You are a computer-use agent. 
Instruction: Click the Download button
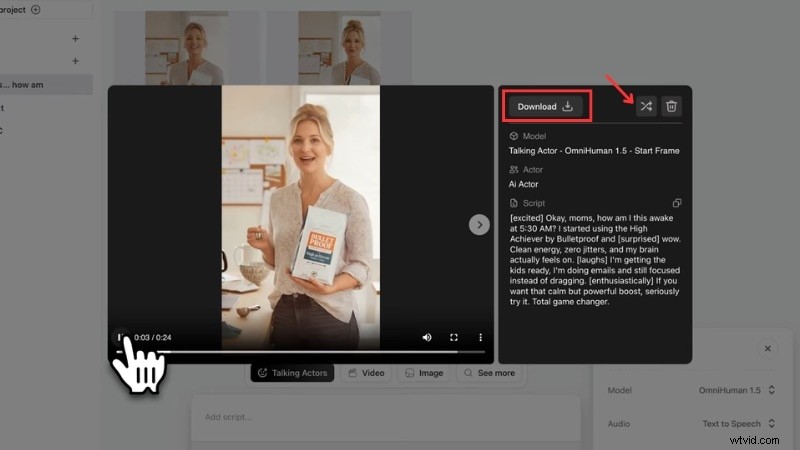point(545,107)
